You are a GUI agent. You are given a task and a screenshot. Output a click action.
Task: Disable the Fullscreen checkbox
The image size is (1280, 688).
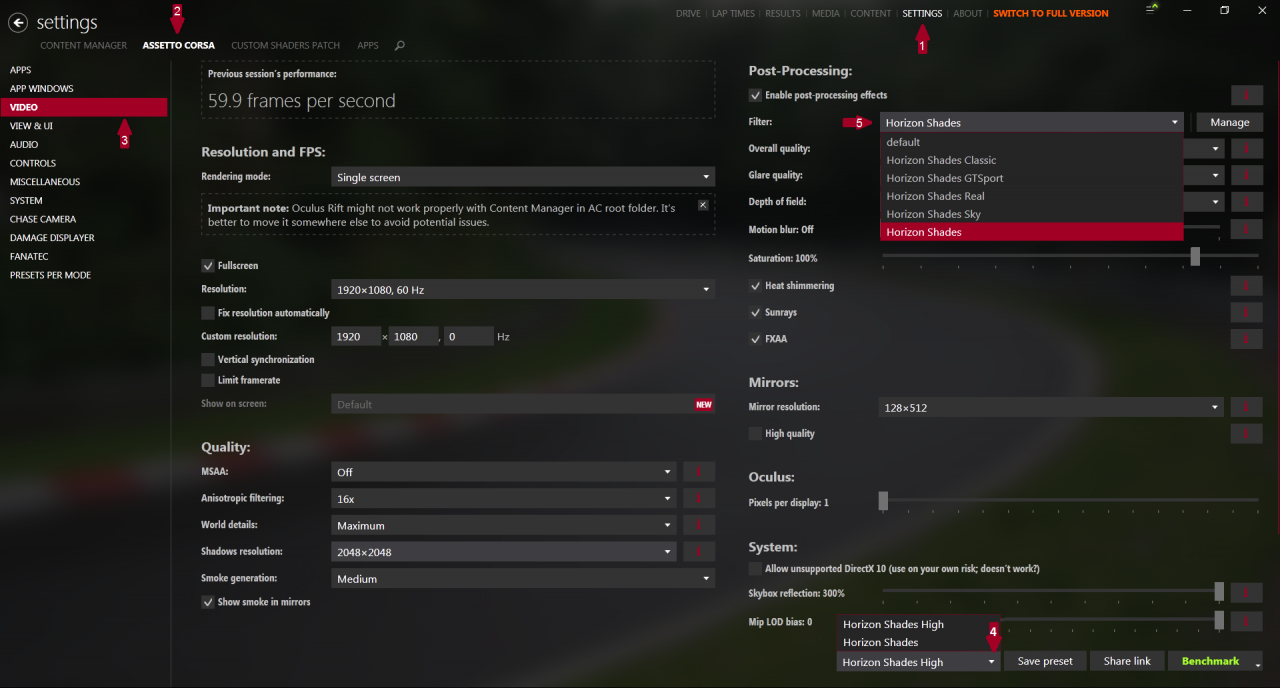208,266
